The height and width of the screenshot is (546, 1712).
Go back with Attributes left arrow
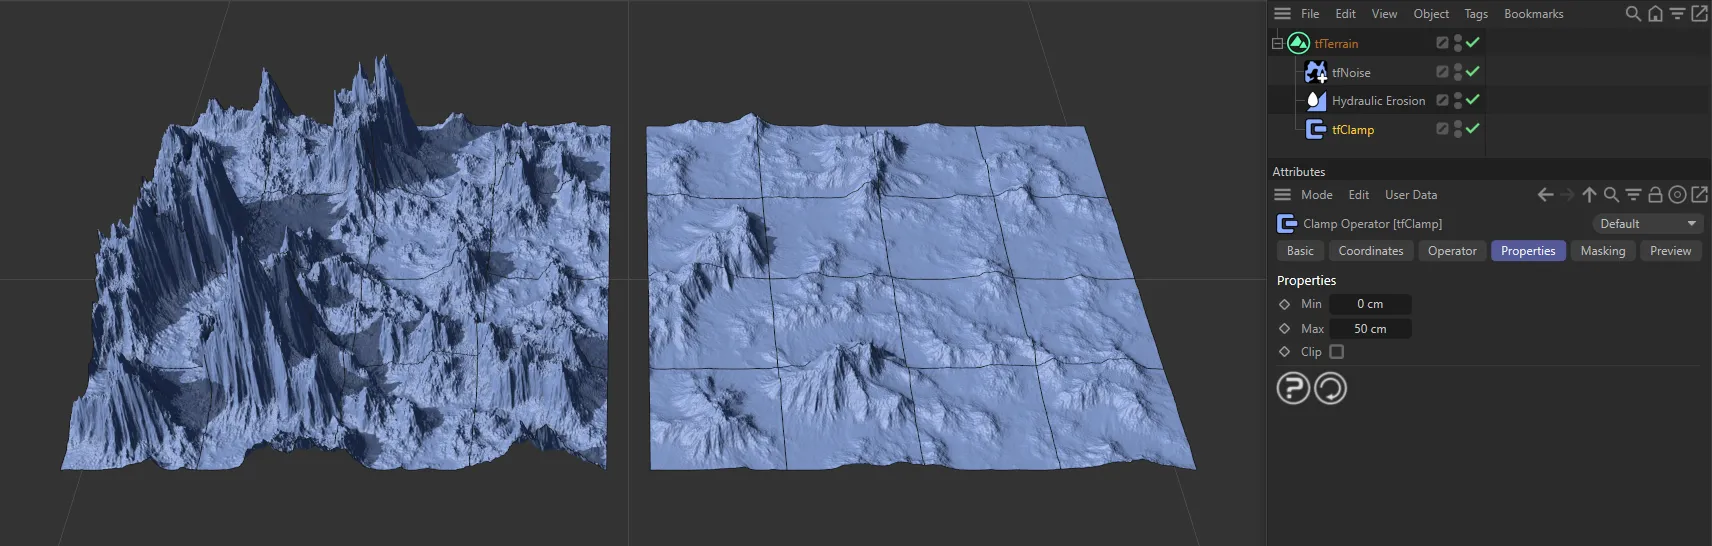tap(1545, 195)
